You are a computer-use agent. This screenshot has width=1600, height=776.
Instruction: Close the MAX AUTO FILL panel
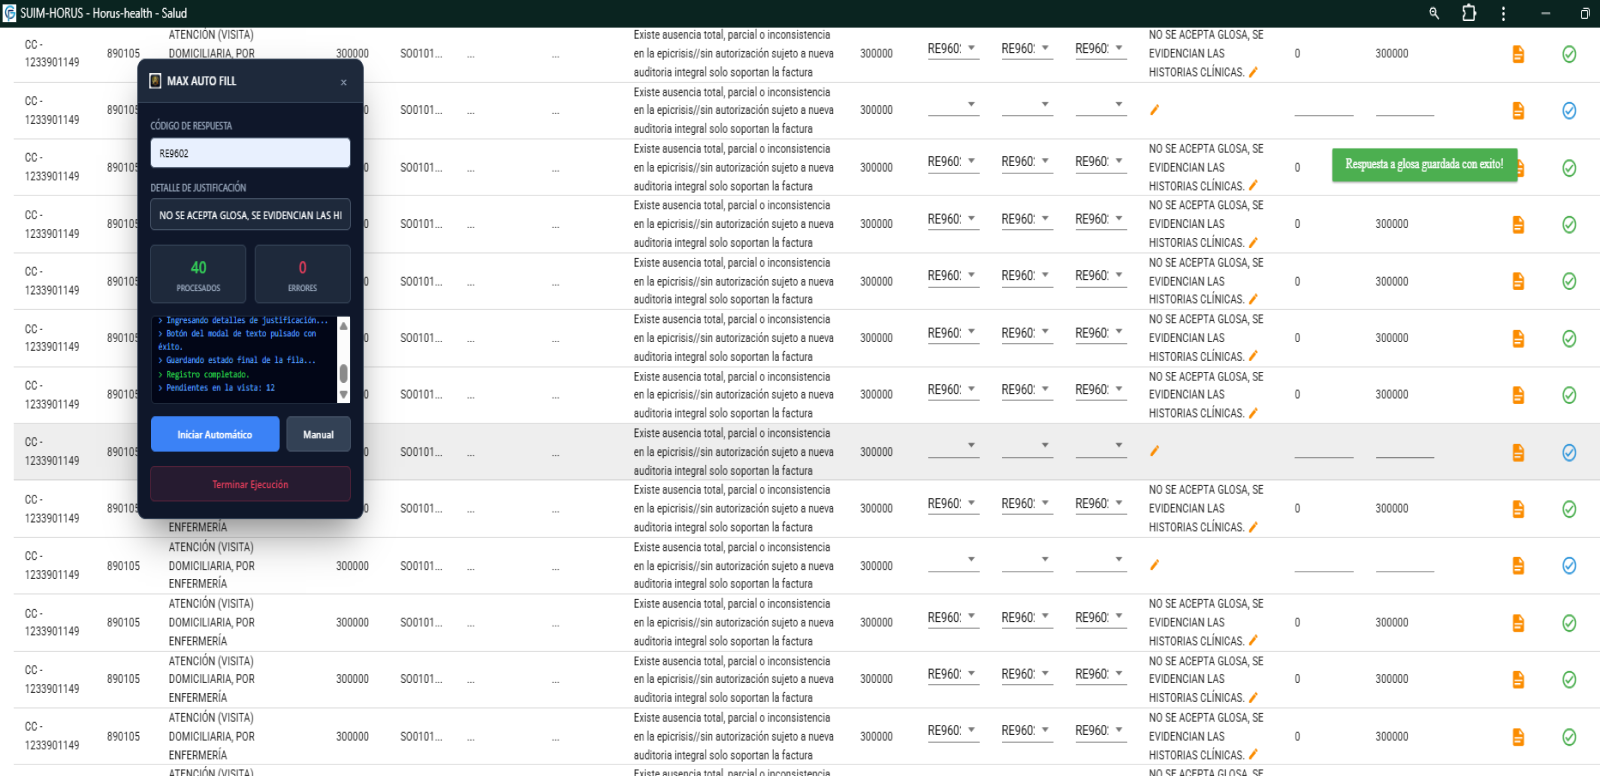coord(343,82)
